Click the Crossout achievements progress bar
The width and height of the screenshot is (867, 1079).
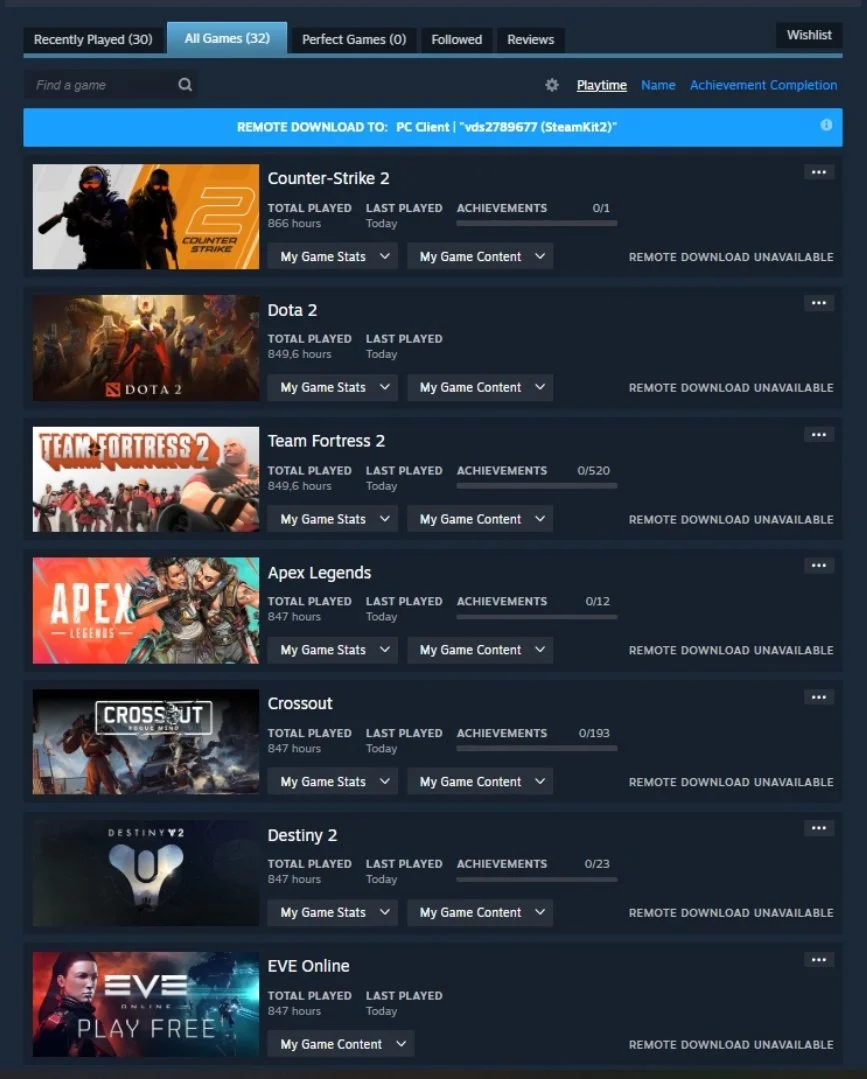pyautogui.click(x=537, y=748)
